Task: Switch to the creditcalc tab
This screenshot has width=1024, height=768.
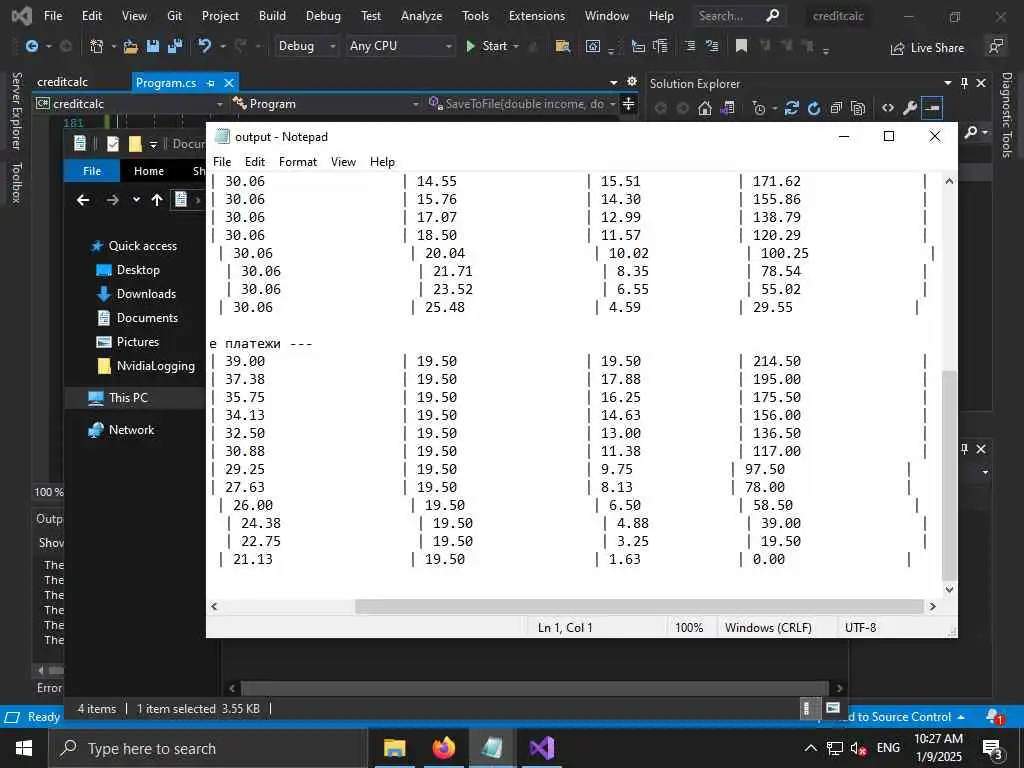Action: click(63, 82)
